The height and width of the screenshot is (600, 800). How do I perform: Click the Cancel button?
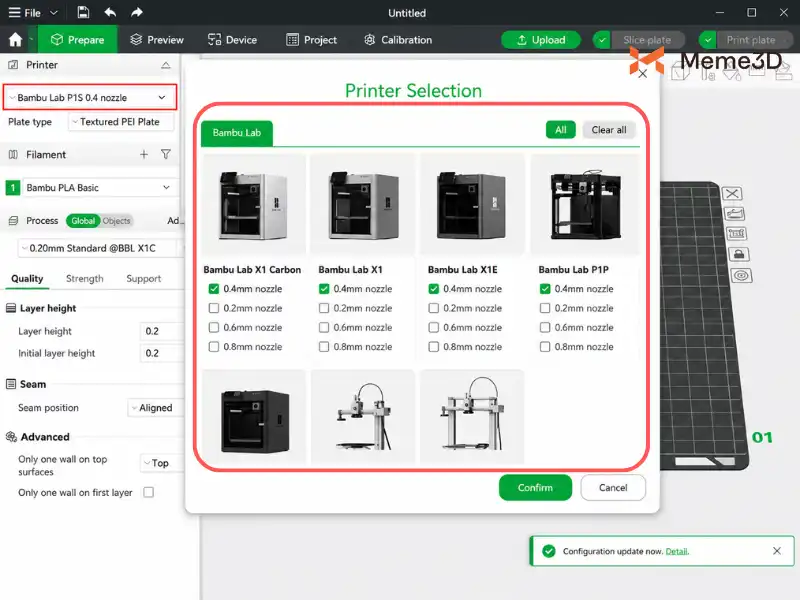[613, 488]
